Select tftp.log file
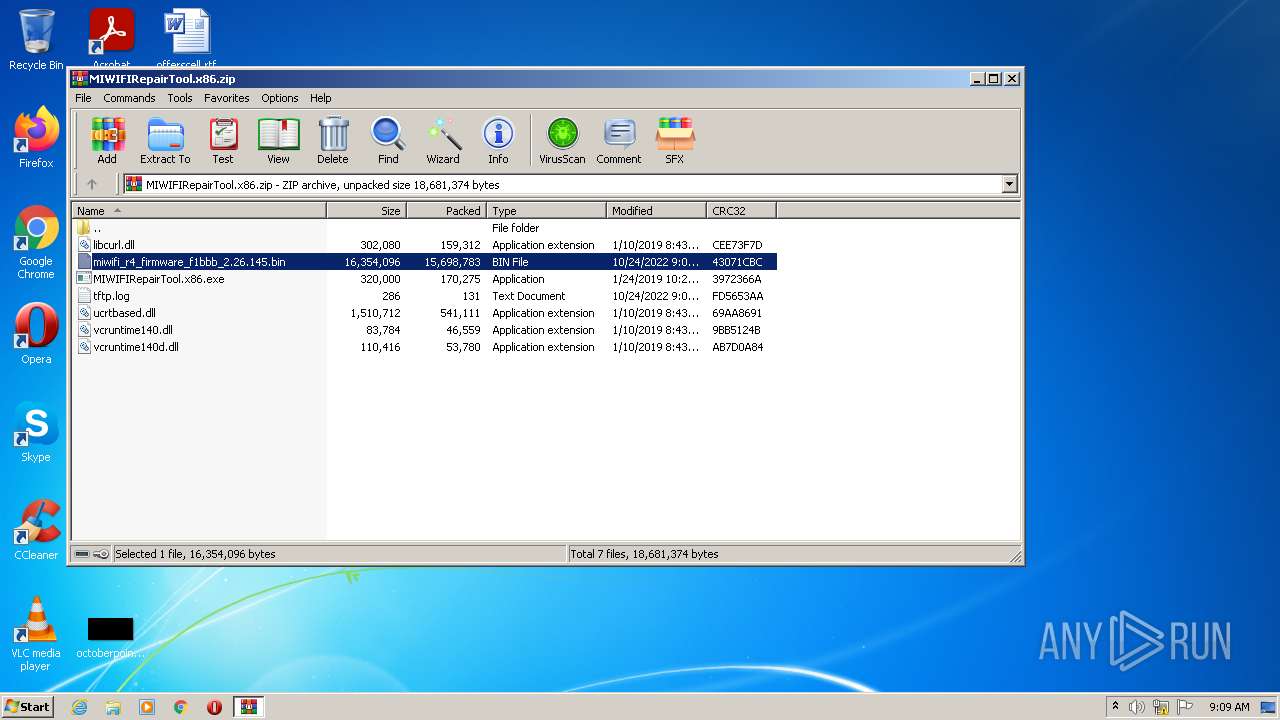The image size is (1280, 720). point(425,296)
